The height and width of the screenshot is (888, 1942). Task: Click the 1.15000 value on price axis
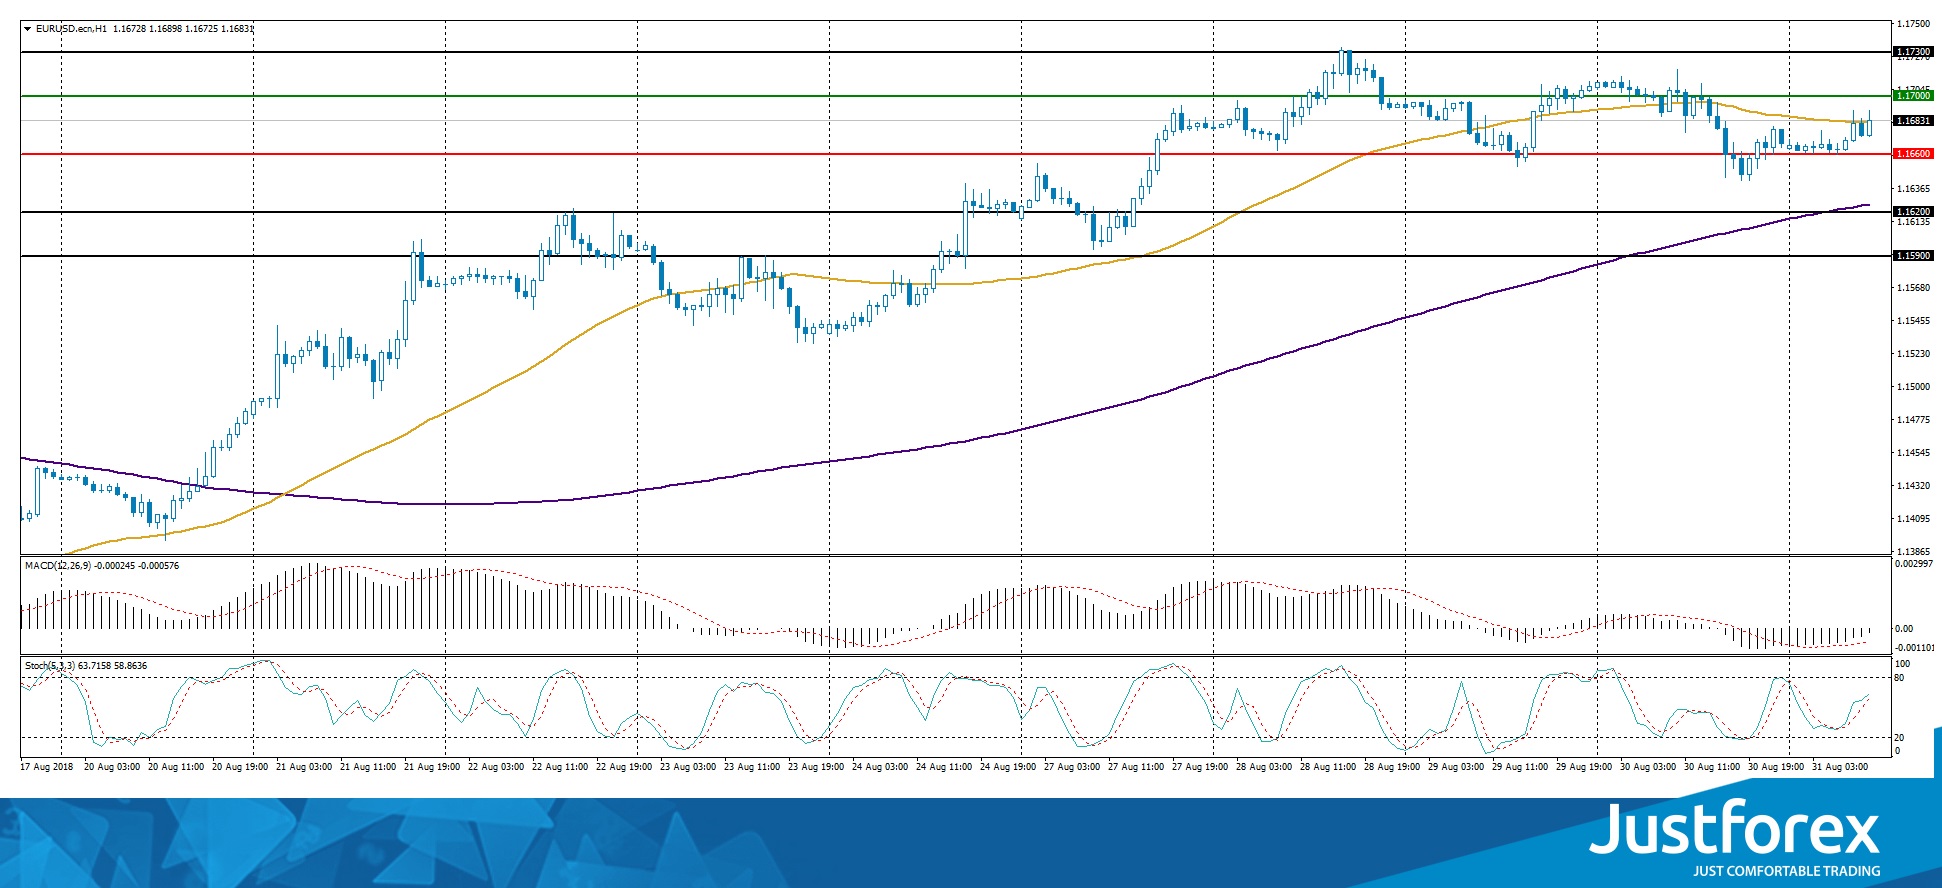pyautogui.click(x=1914, y=387)
